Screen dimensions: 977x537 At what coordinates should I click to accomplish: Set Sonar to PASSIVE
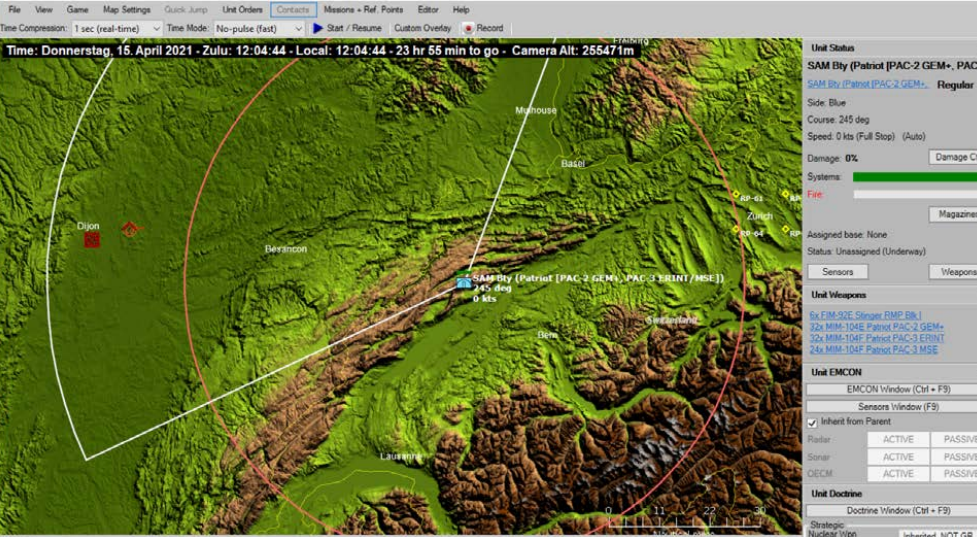coord(954,457)
